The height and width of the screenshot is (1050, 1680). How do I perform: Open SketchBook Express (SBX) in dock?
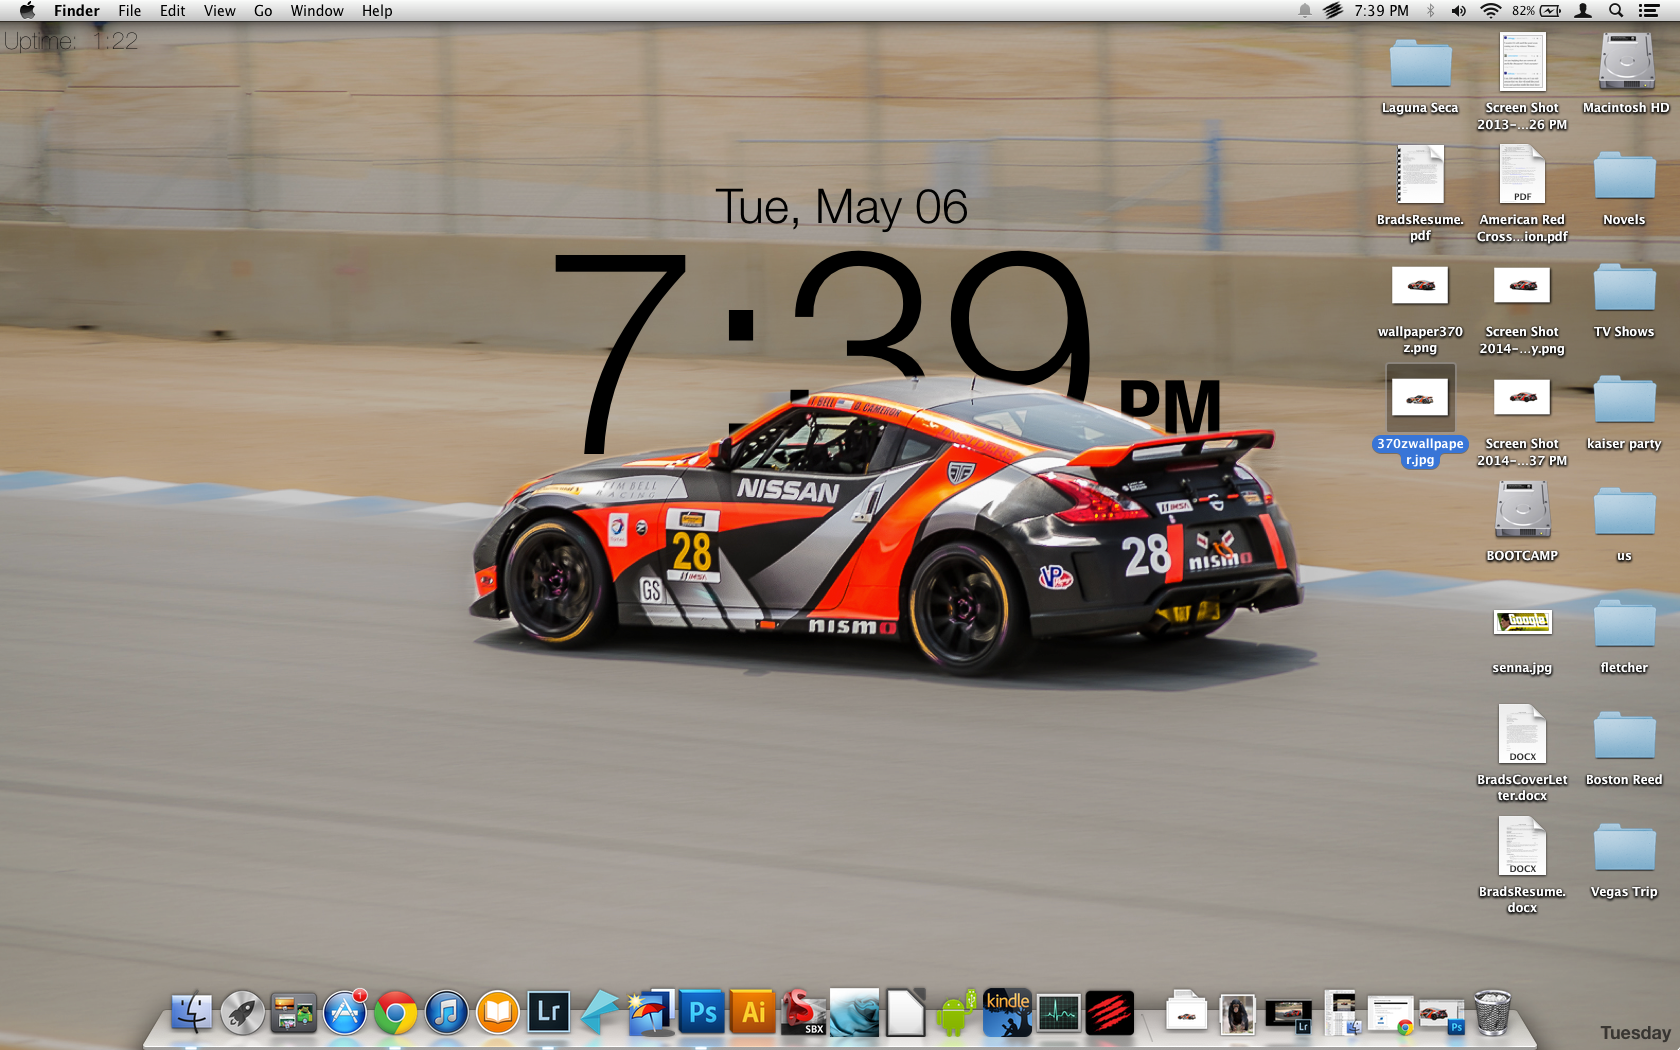click(803, 1013)
